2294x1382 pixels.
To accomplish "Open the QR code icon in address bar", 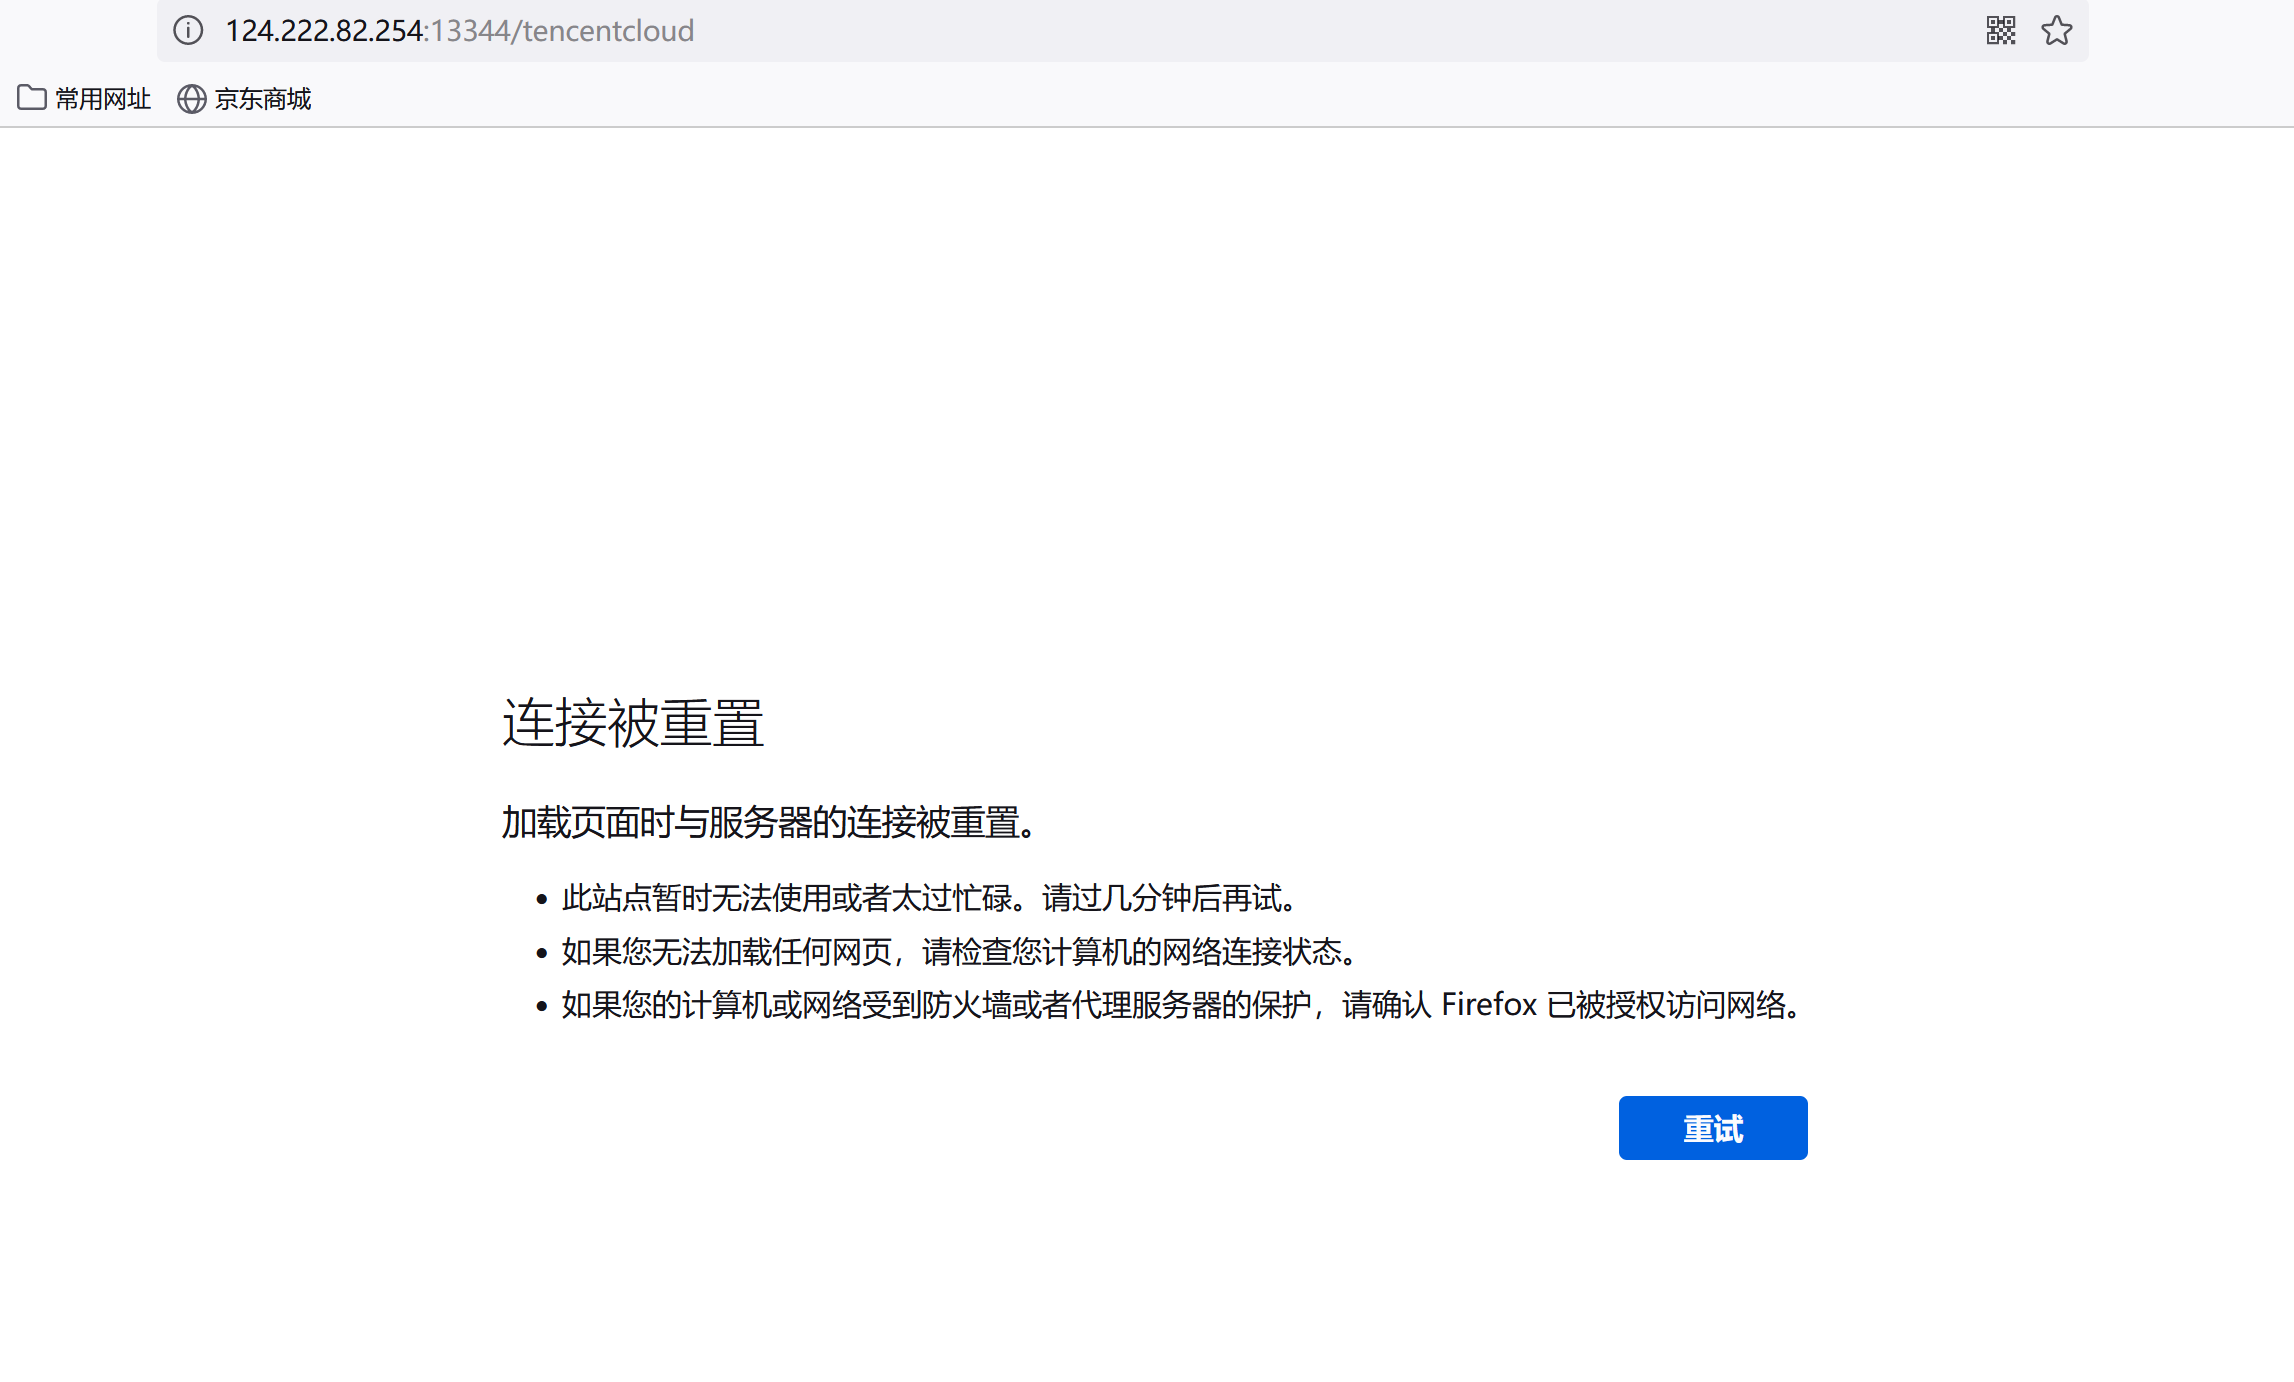I will [x=2000, y=31].
